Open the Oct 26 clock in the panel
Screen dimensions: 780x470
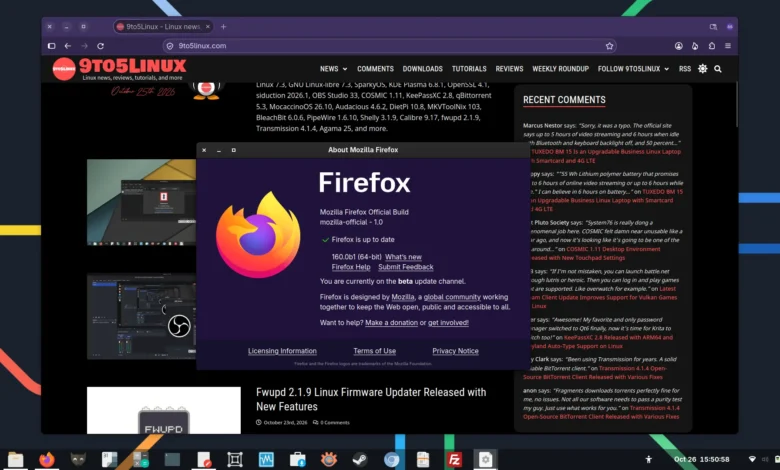tap(701, 460)
